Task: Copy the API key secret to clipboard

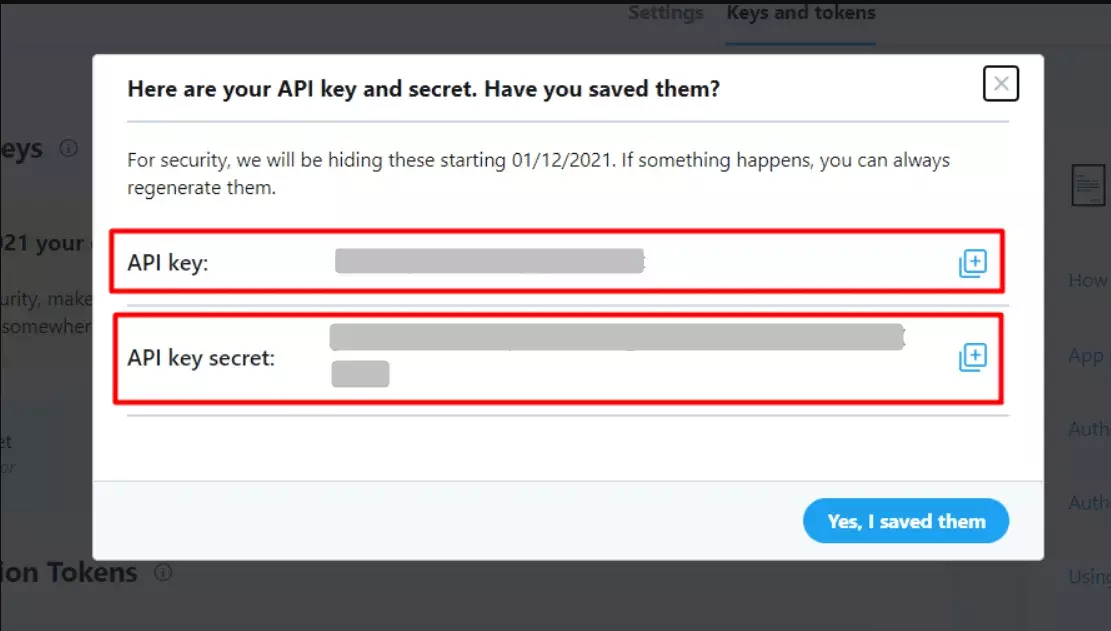Action: click(x=973, y=357)
